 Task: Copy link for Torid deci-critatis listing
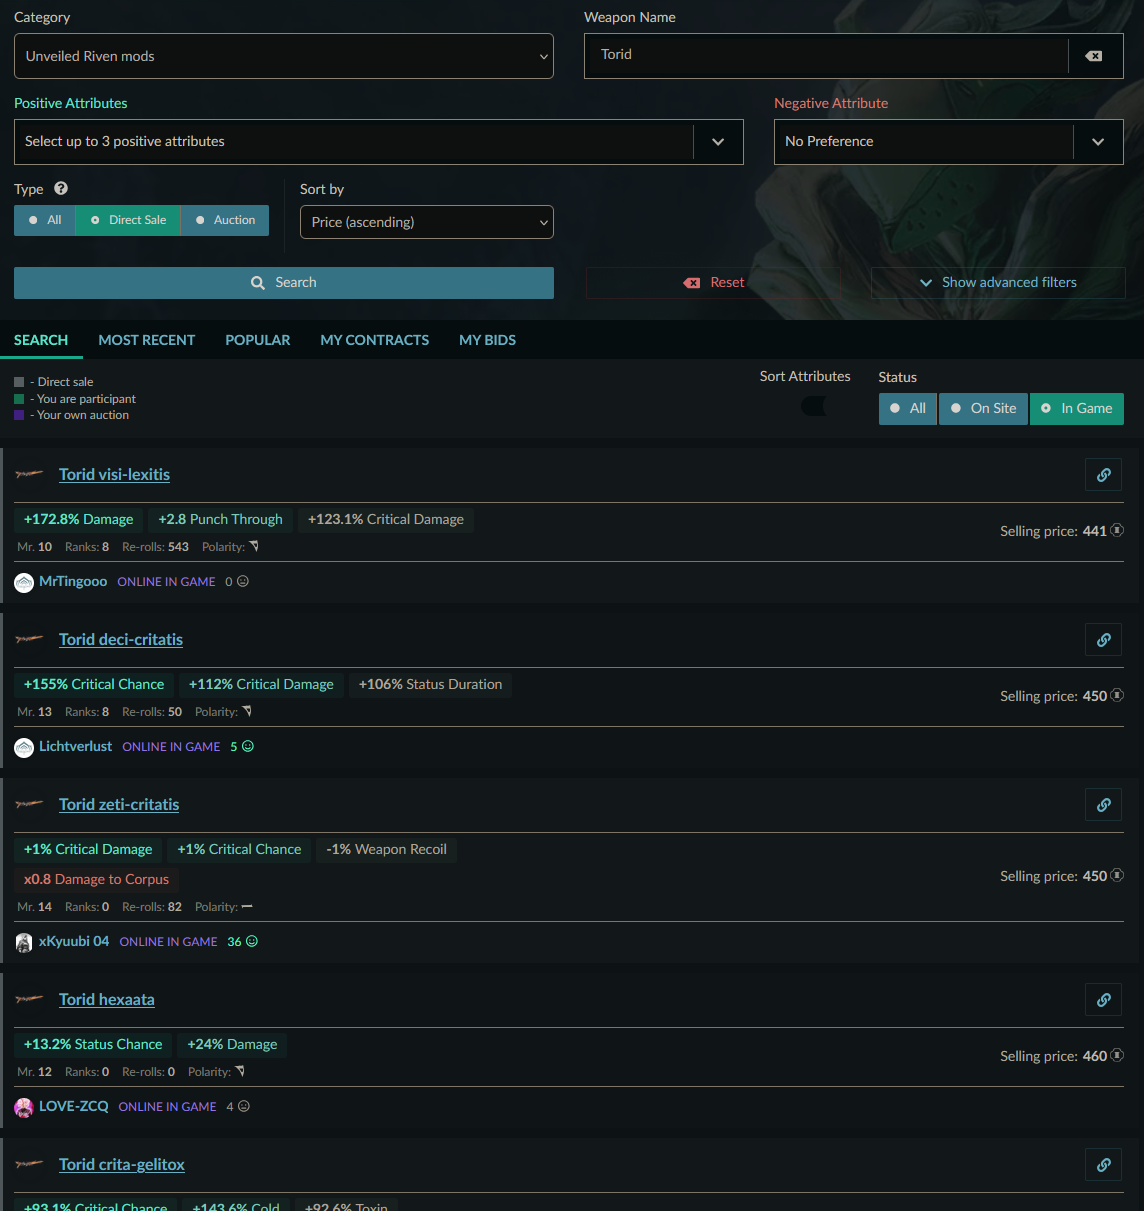(1104, 640)
